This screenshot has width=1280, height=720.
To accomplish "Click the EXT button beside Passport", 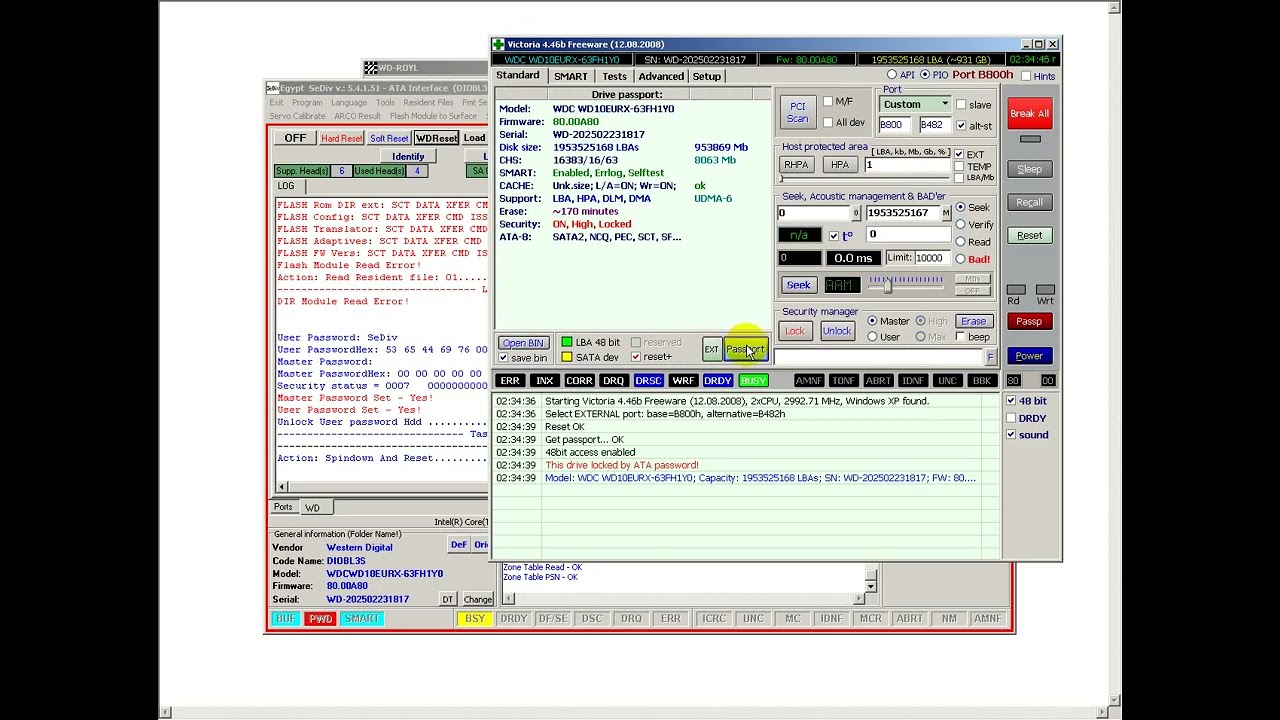I will 711,349.
